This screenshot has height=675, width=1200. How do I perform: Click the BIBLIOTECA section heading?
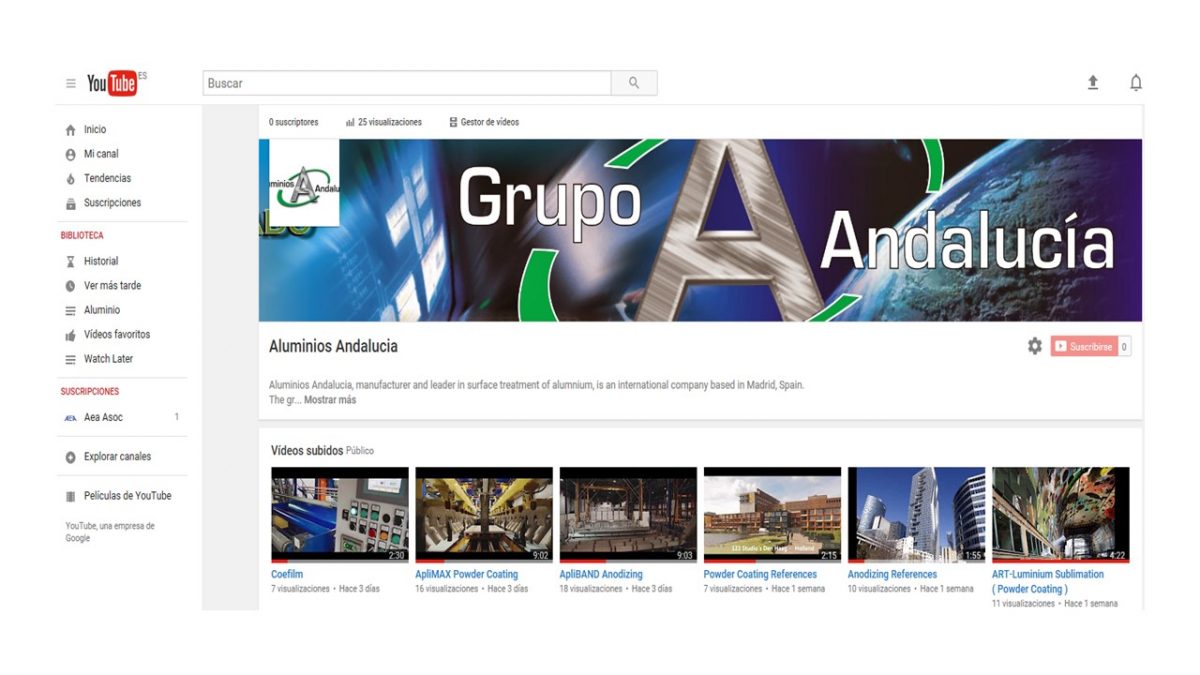[x=82, y=235]
